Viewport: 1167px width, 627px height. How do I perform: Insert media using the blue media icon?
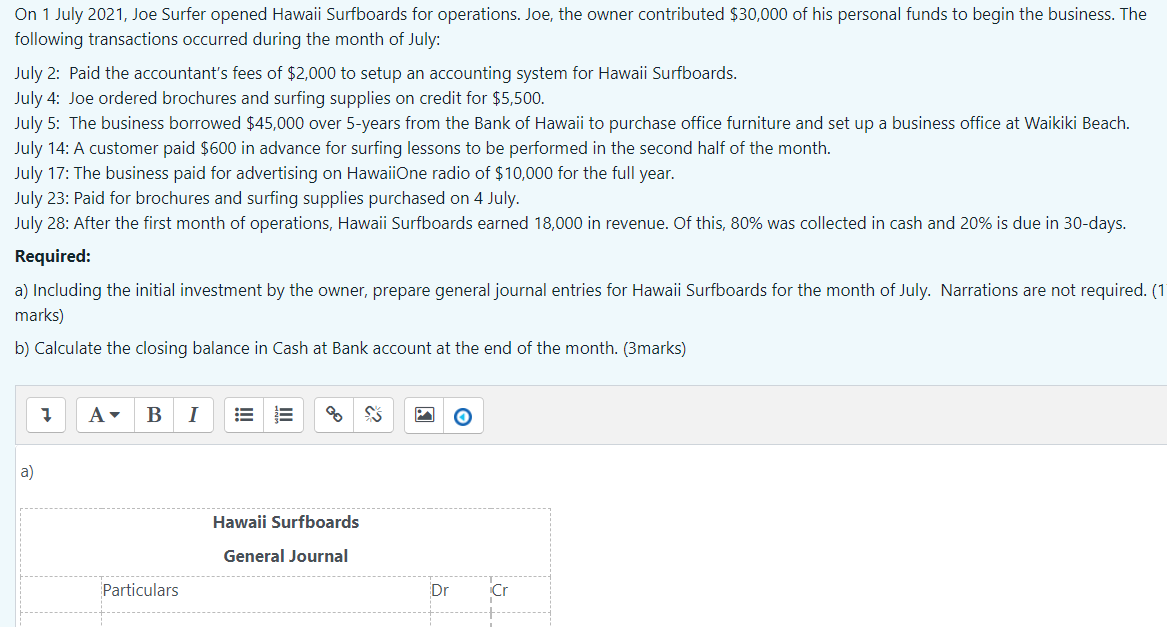click(461, 415)
